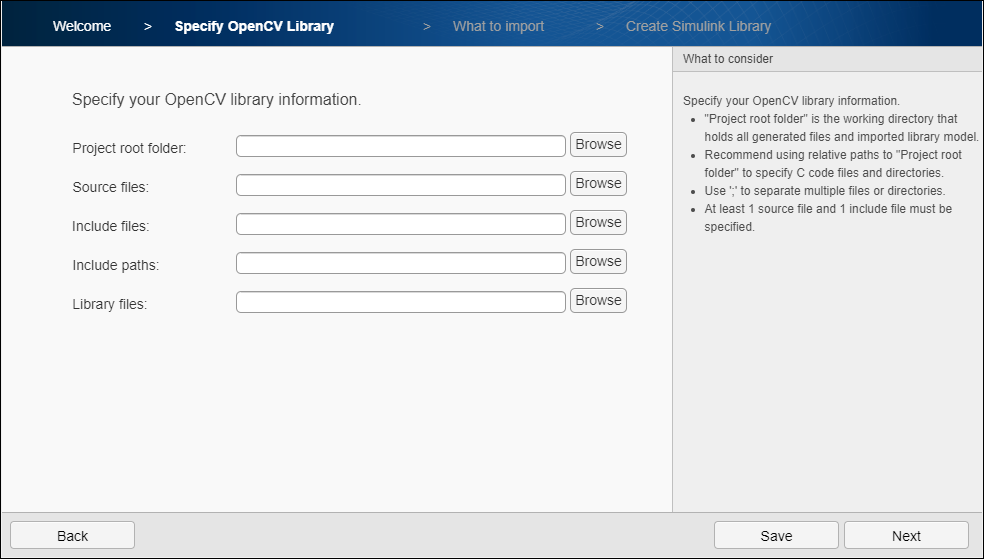Viewport: 984px width, 559px height.
Task: Save the current library settings
Action: (776, 536)
